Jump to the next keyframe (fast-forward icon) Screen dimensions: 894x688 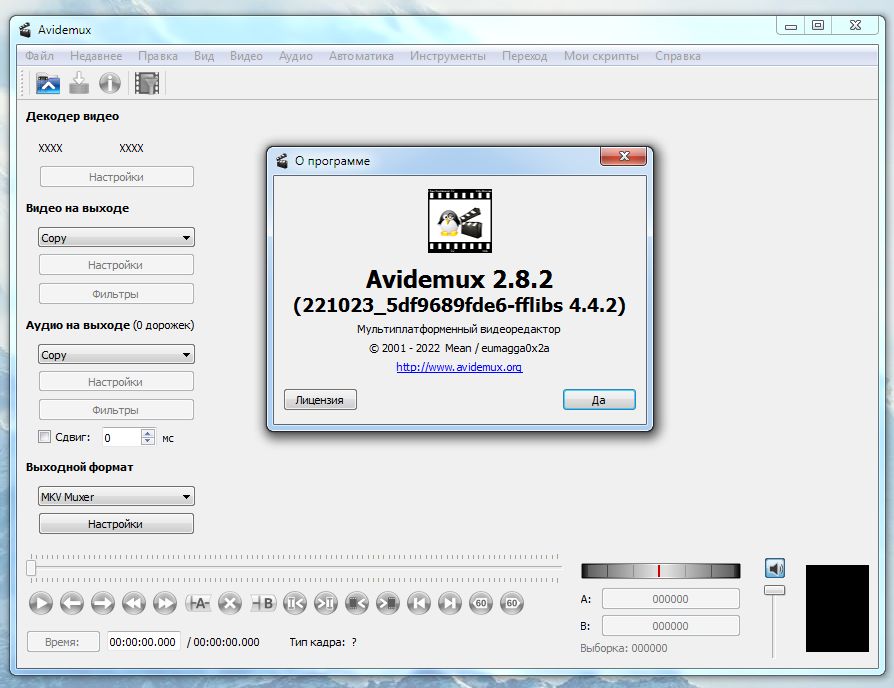165,603
